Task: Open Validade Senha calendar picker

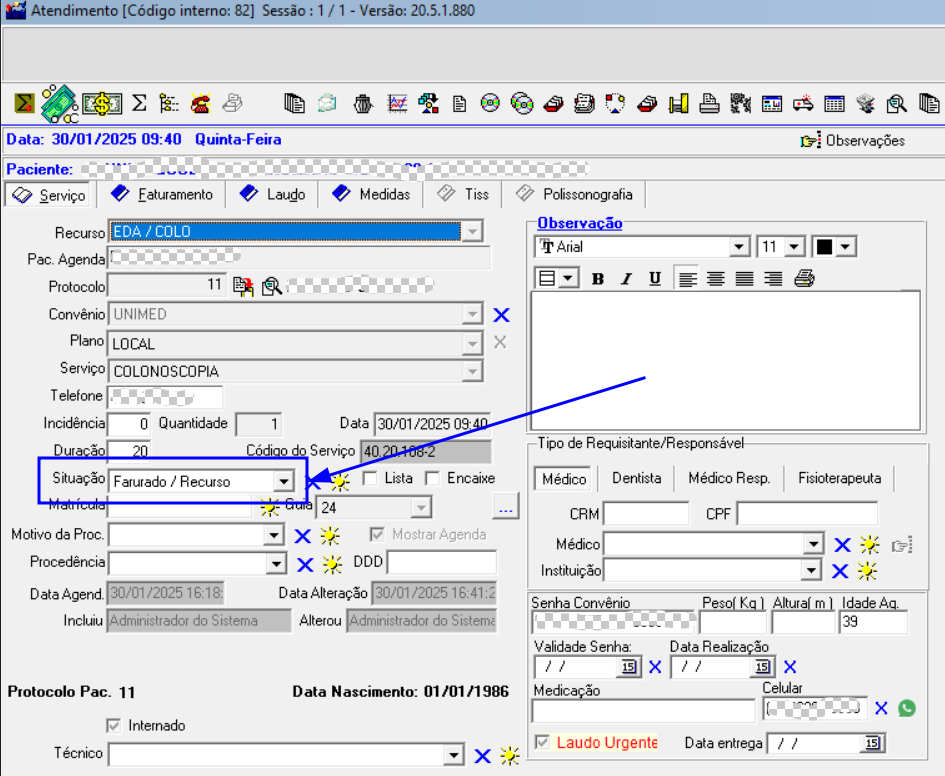Action: tap(629, 667)
